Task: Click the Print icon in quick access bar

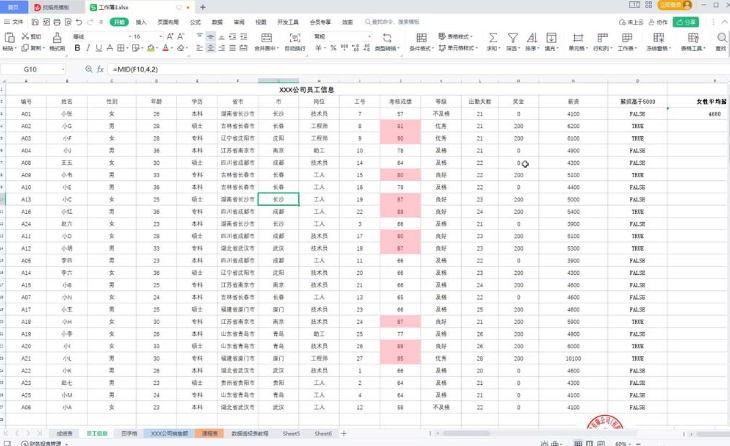Action: 57,22
